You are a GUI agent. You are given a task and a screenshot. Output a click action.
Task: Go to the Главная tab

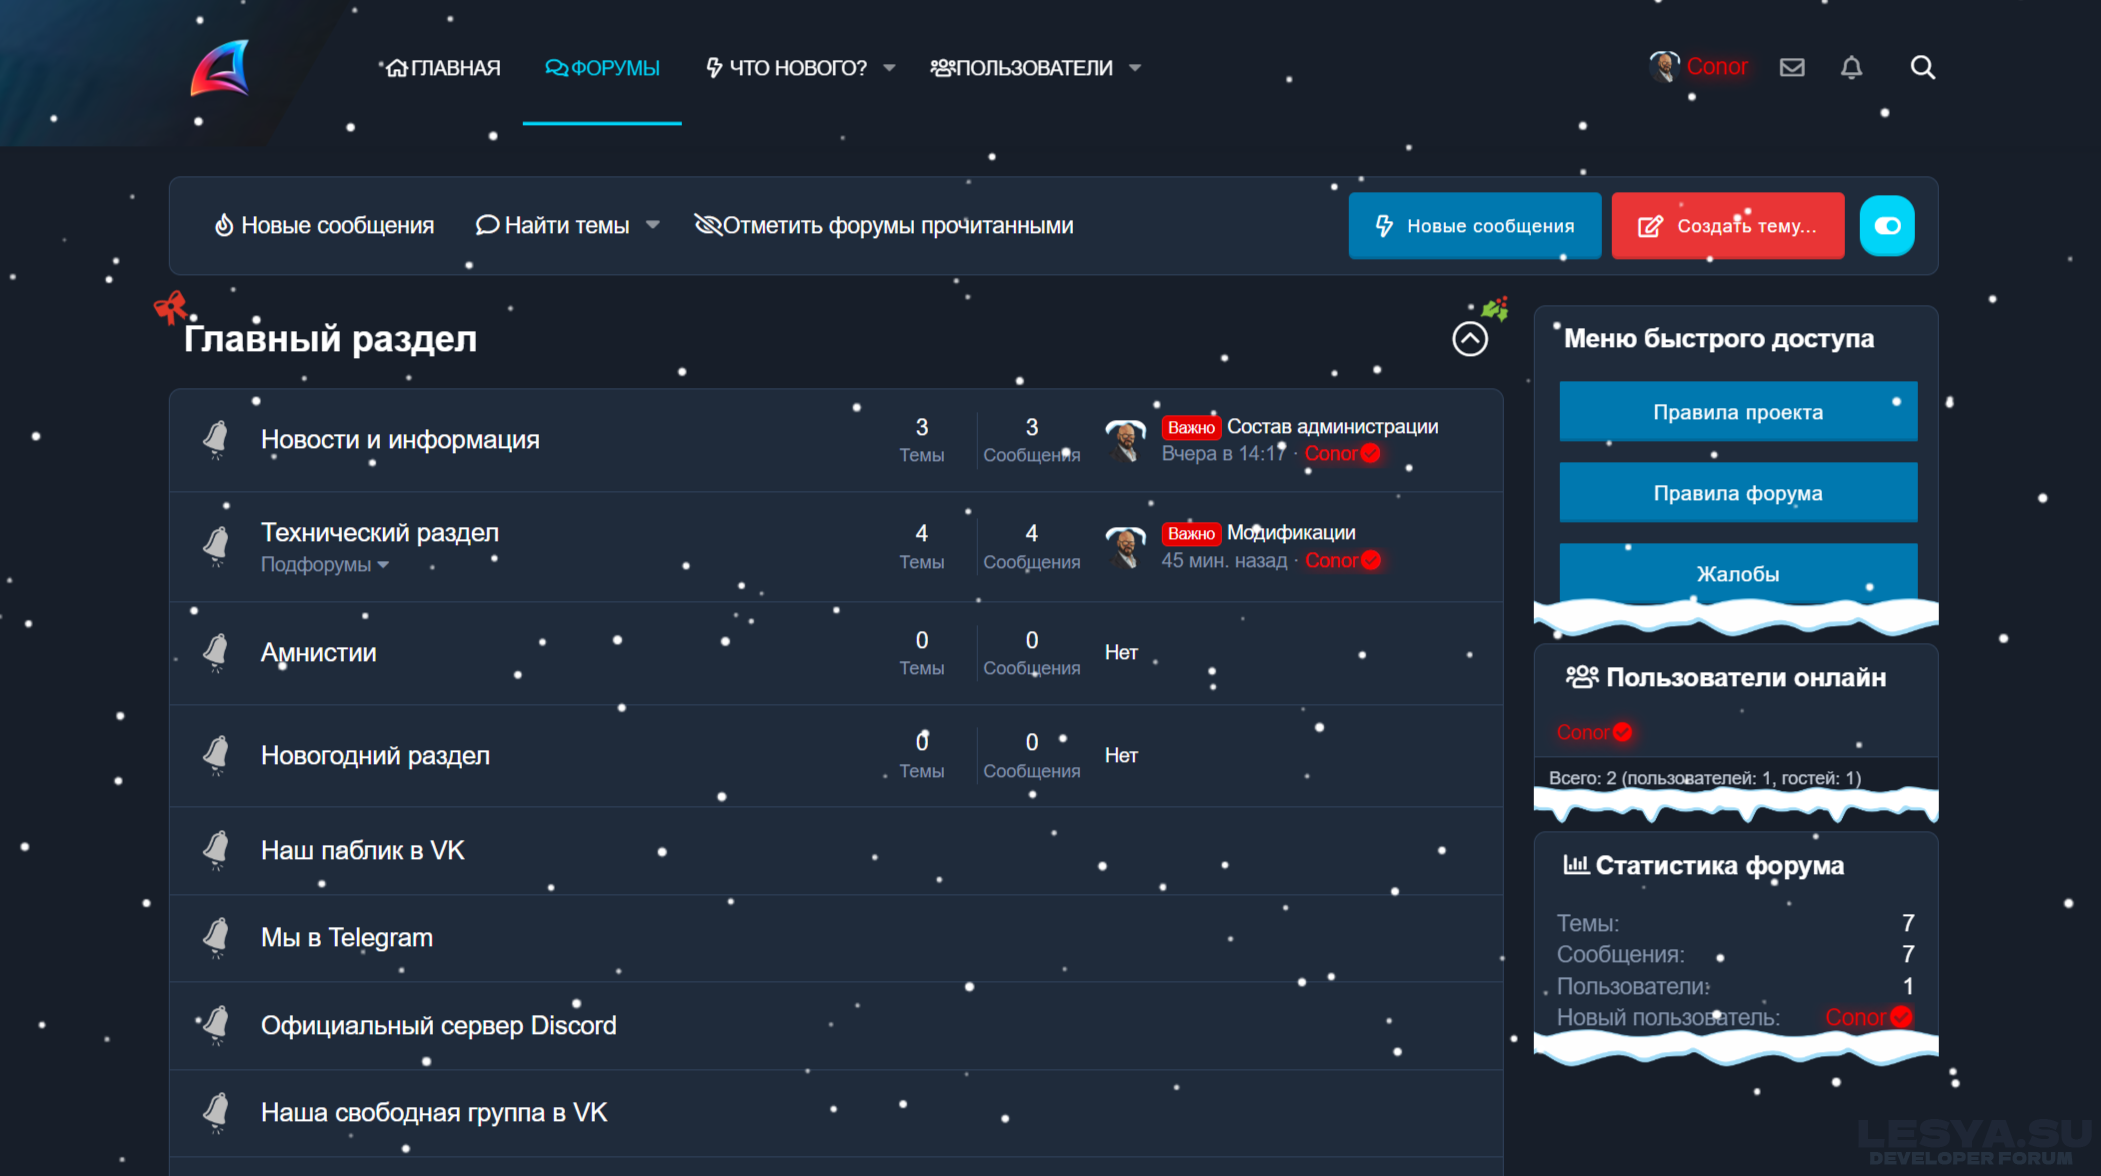443,68
